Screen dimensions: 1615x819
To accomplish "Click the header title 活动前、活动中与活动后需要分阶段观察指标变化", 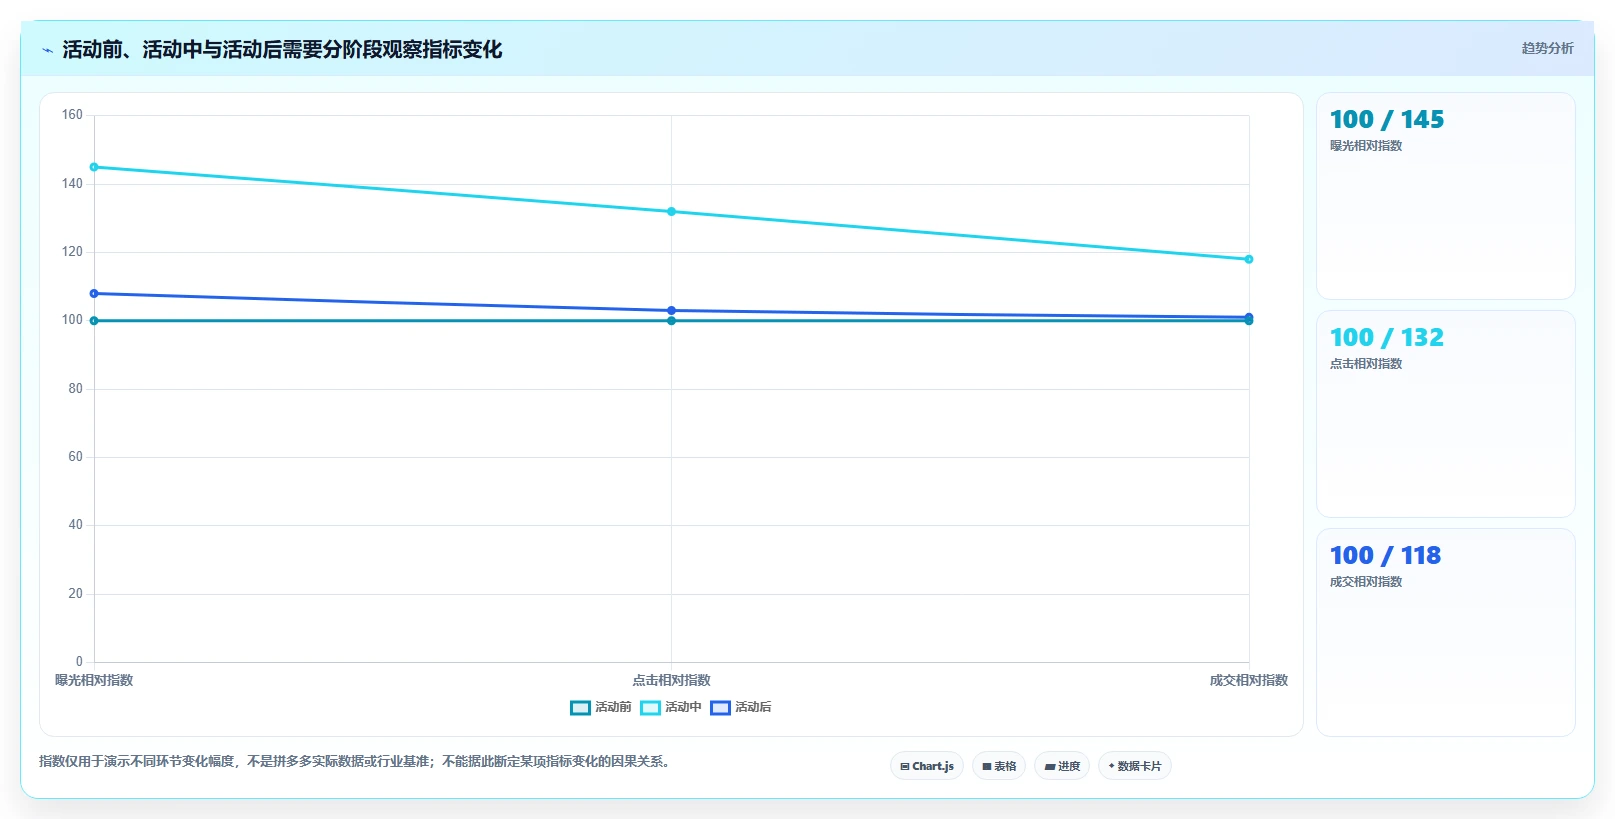I will 282,50.
